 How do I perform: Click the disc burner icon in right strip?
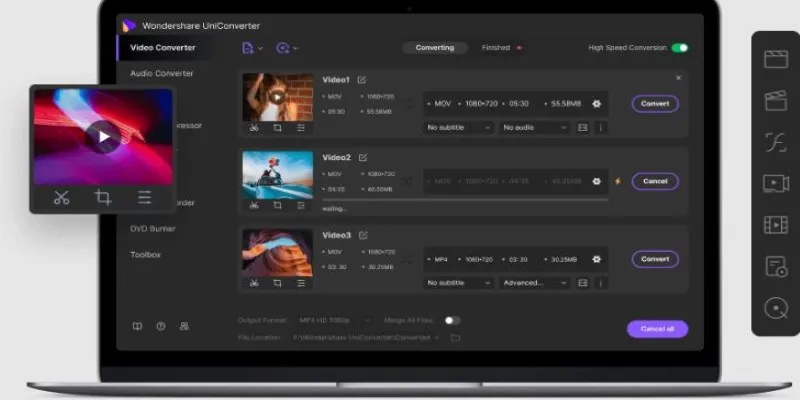click(776, 309)
